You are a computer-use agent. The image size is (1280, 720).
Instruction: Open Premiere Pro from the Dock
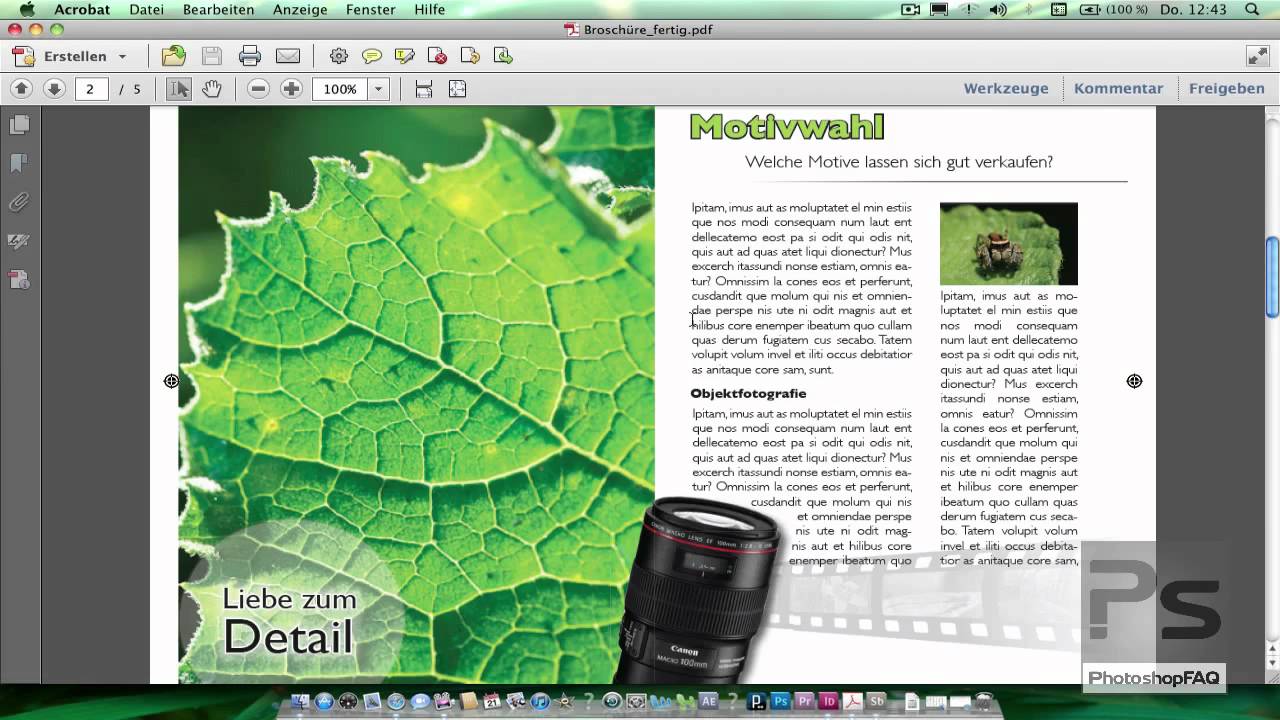[x=805, y=702]
